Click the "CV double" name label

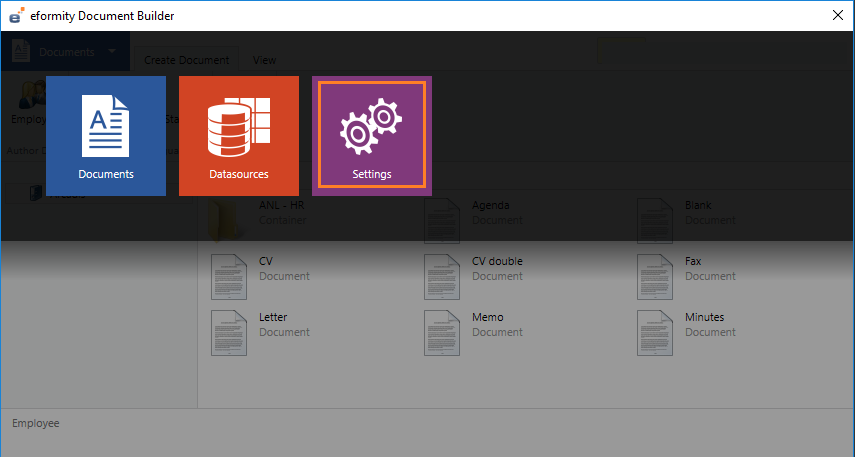click(497, 261)
